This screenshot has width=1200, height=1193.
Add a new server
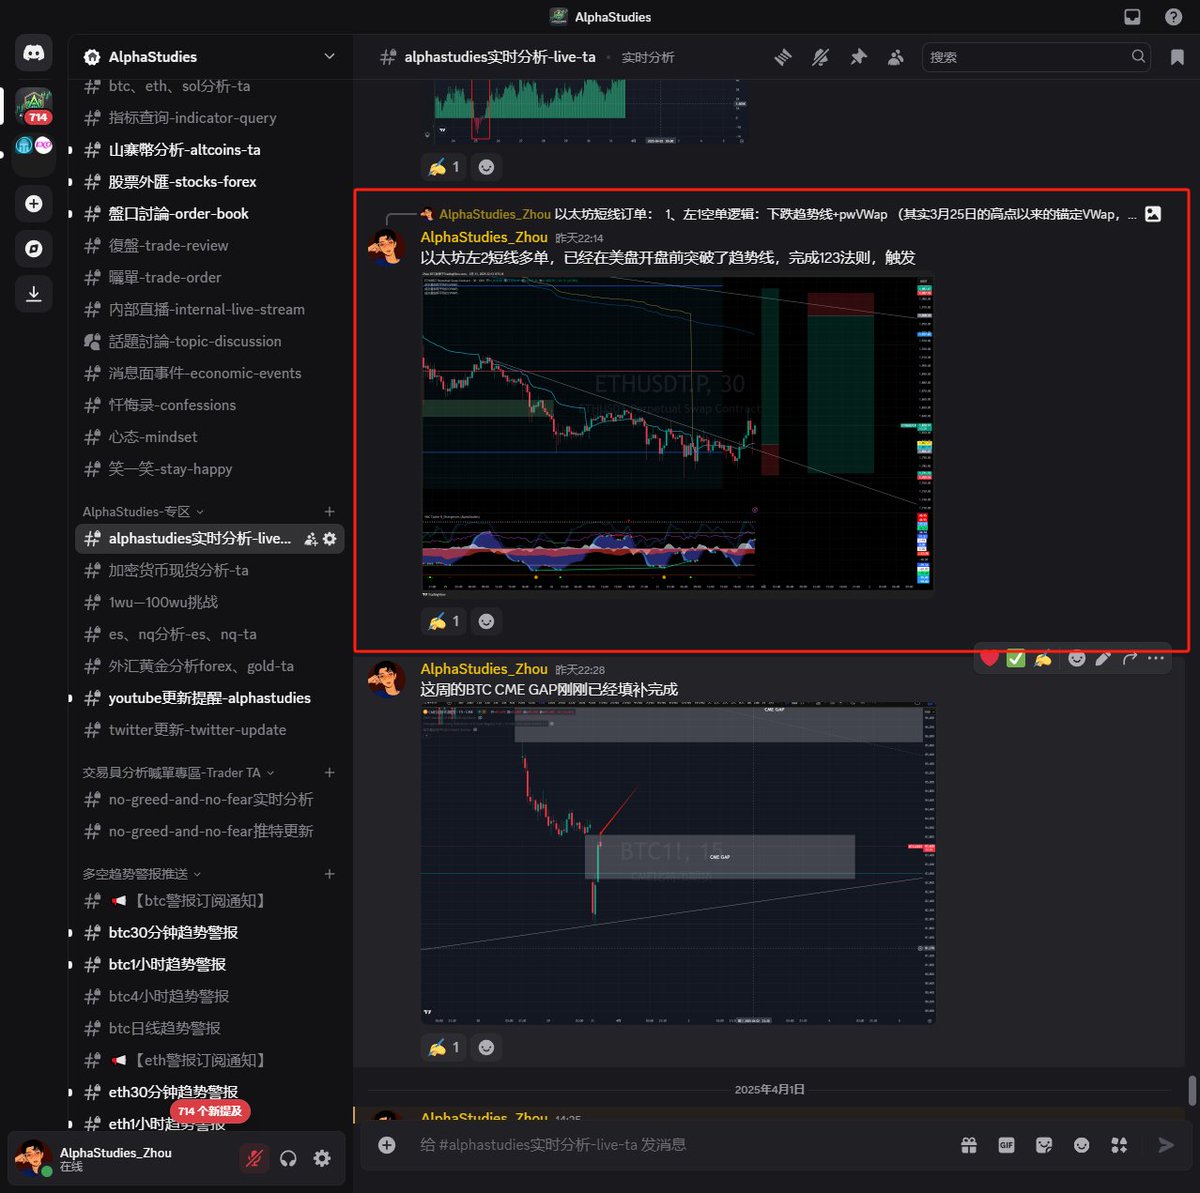pos(34,204)
